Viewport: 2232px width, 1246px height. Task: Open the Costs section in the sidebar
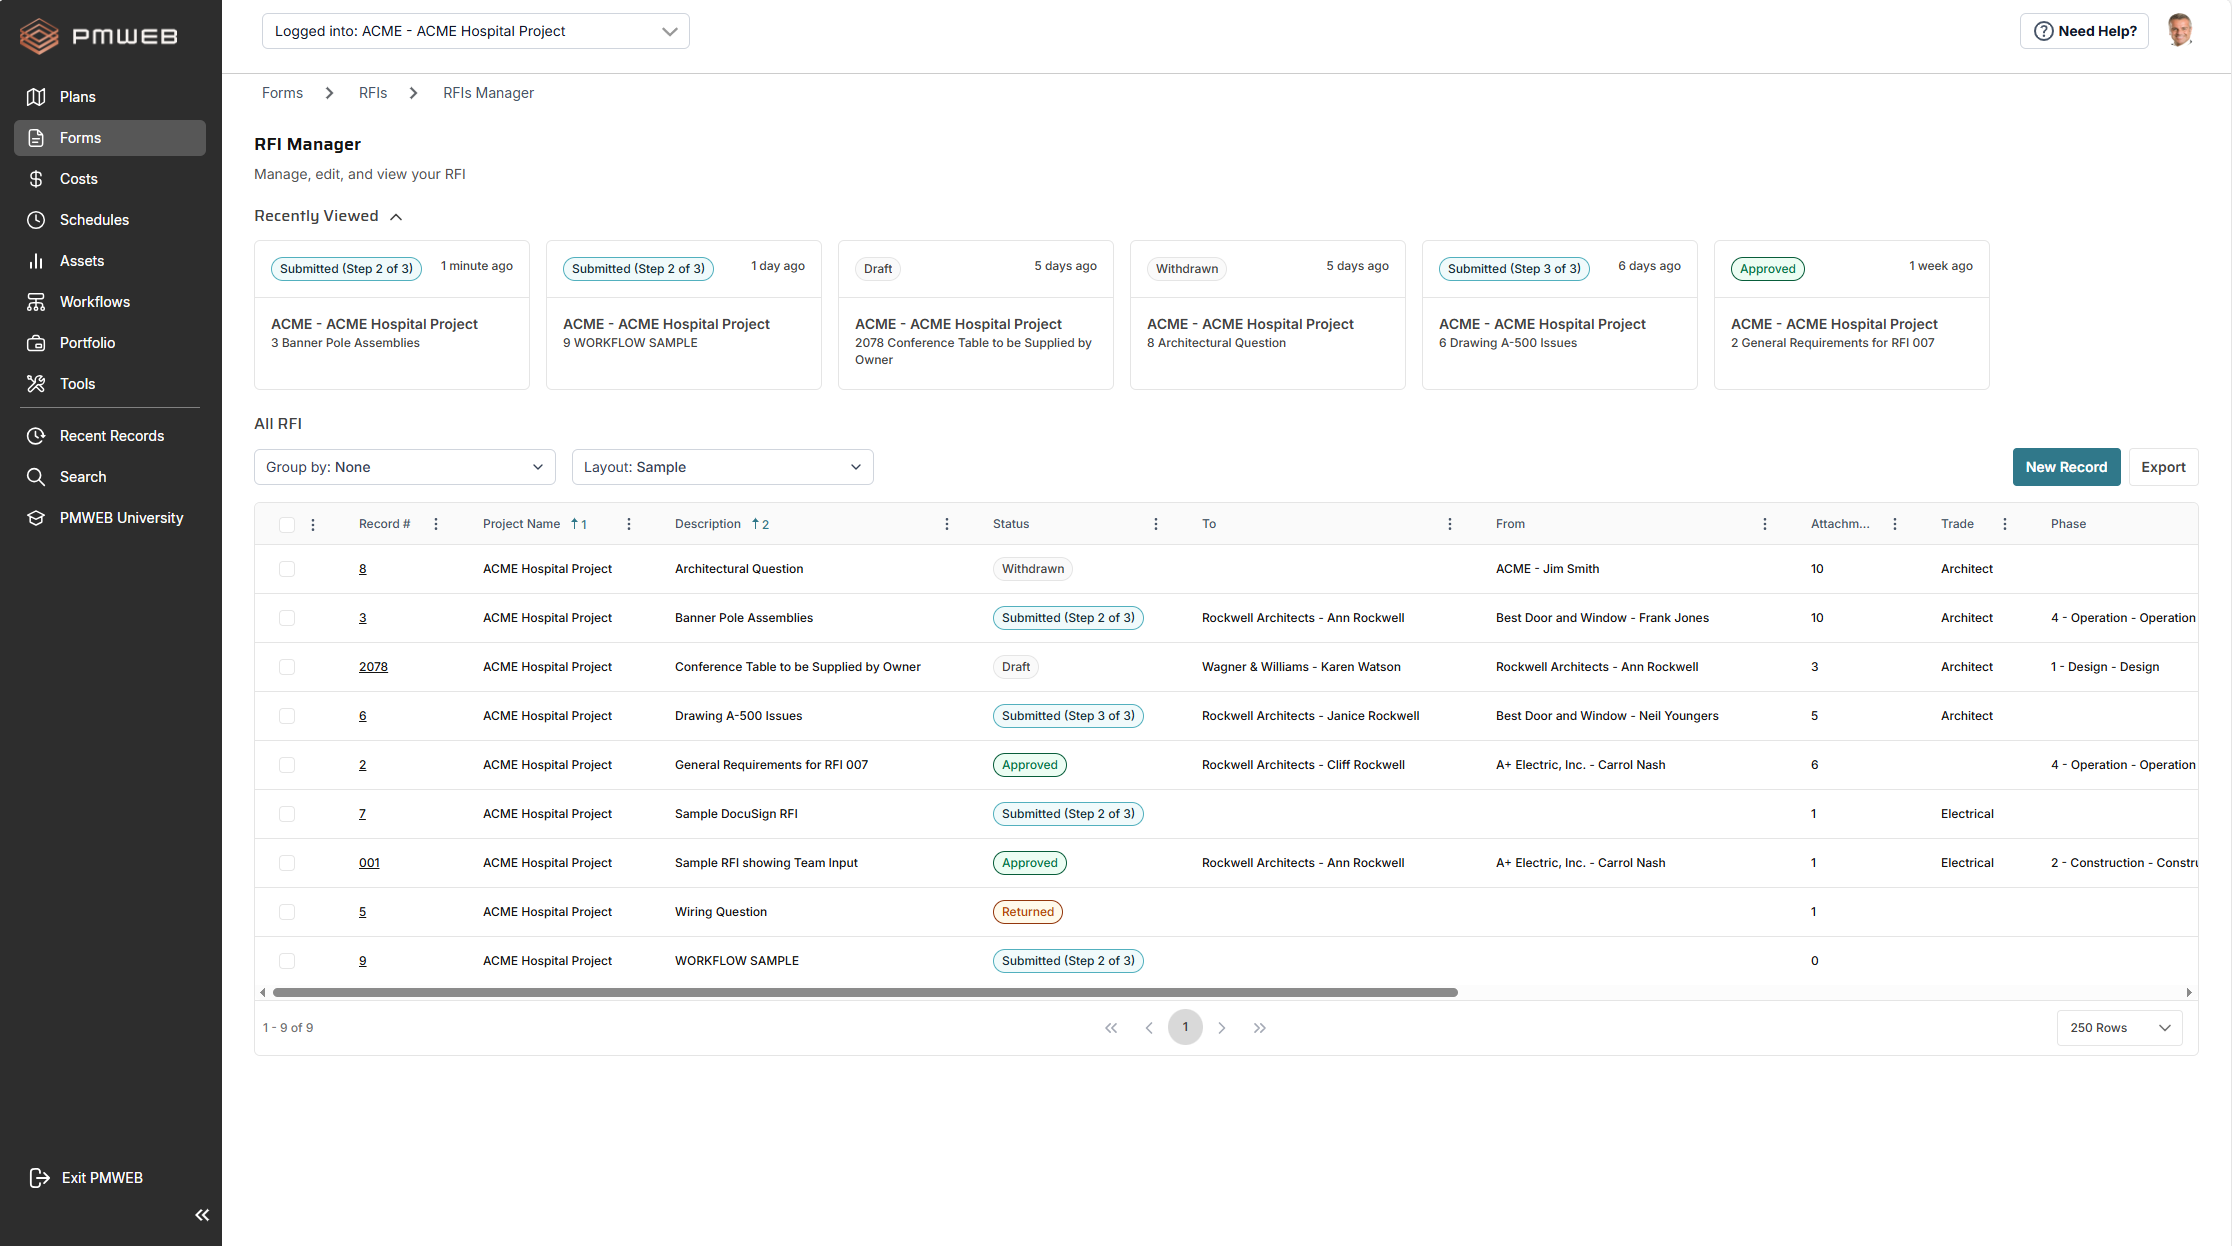(x=78, y=178)
